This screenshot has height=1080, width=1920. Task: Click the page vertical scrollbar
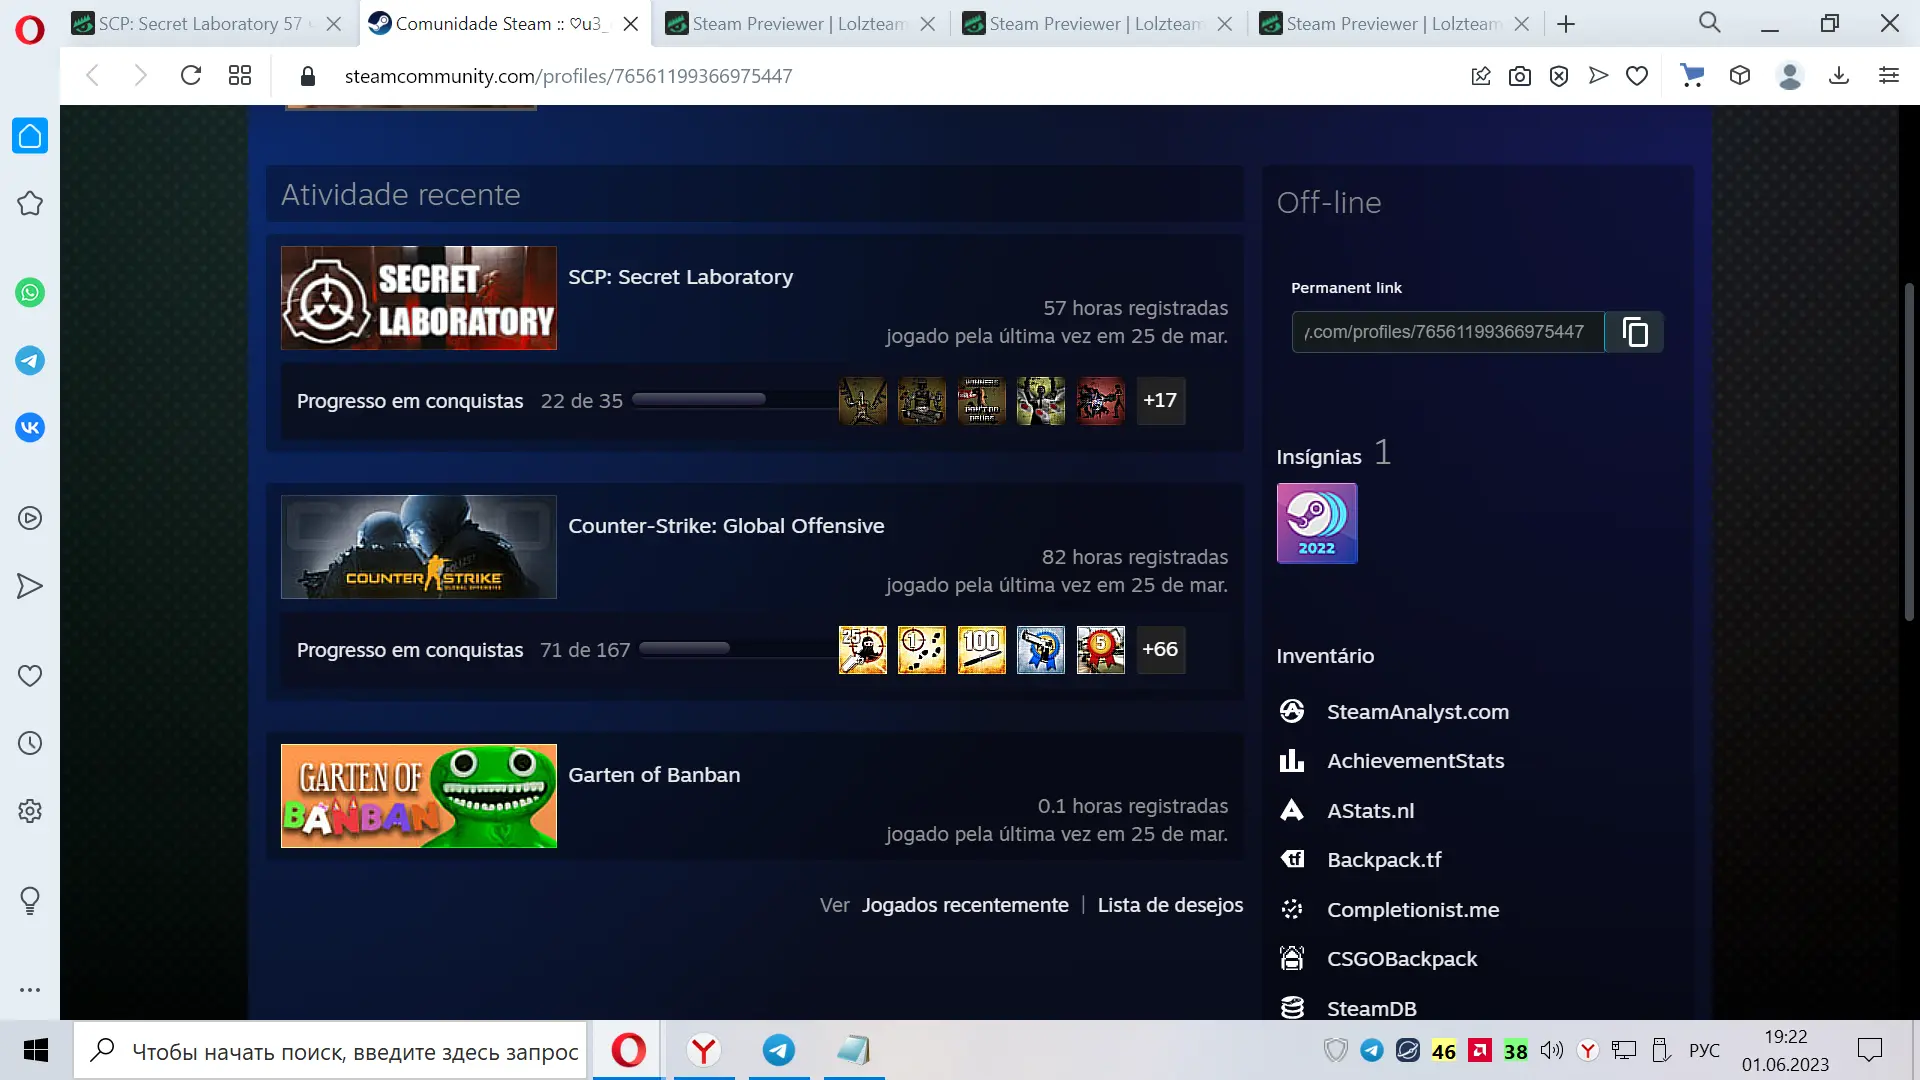point(1909,450)
